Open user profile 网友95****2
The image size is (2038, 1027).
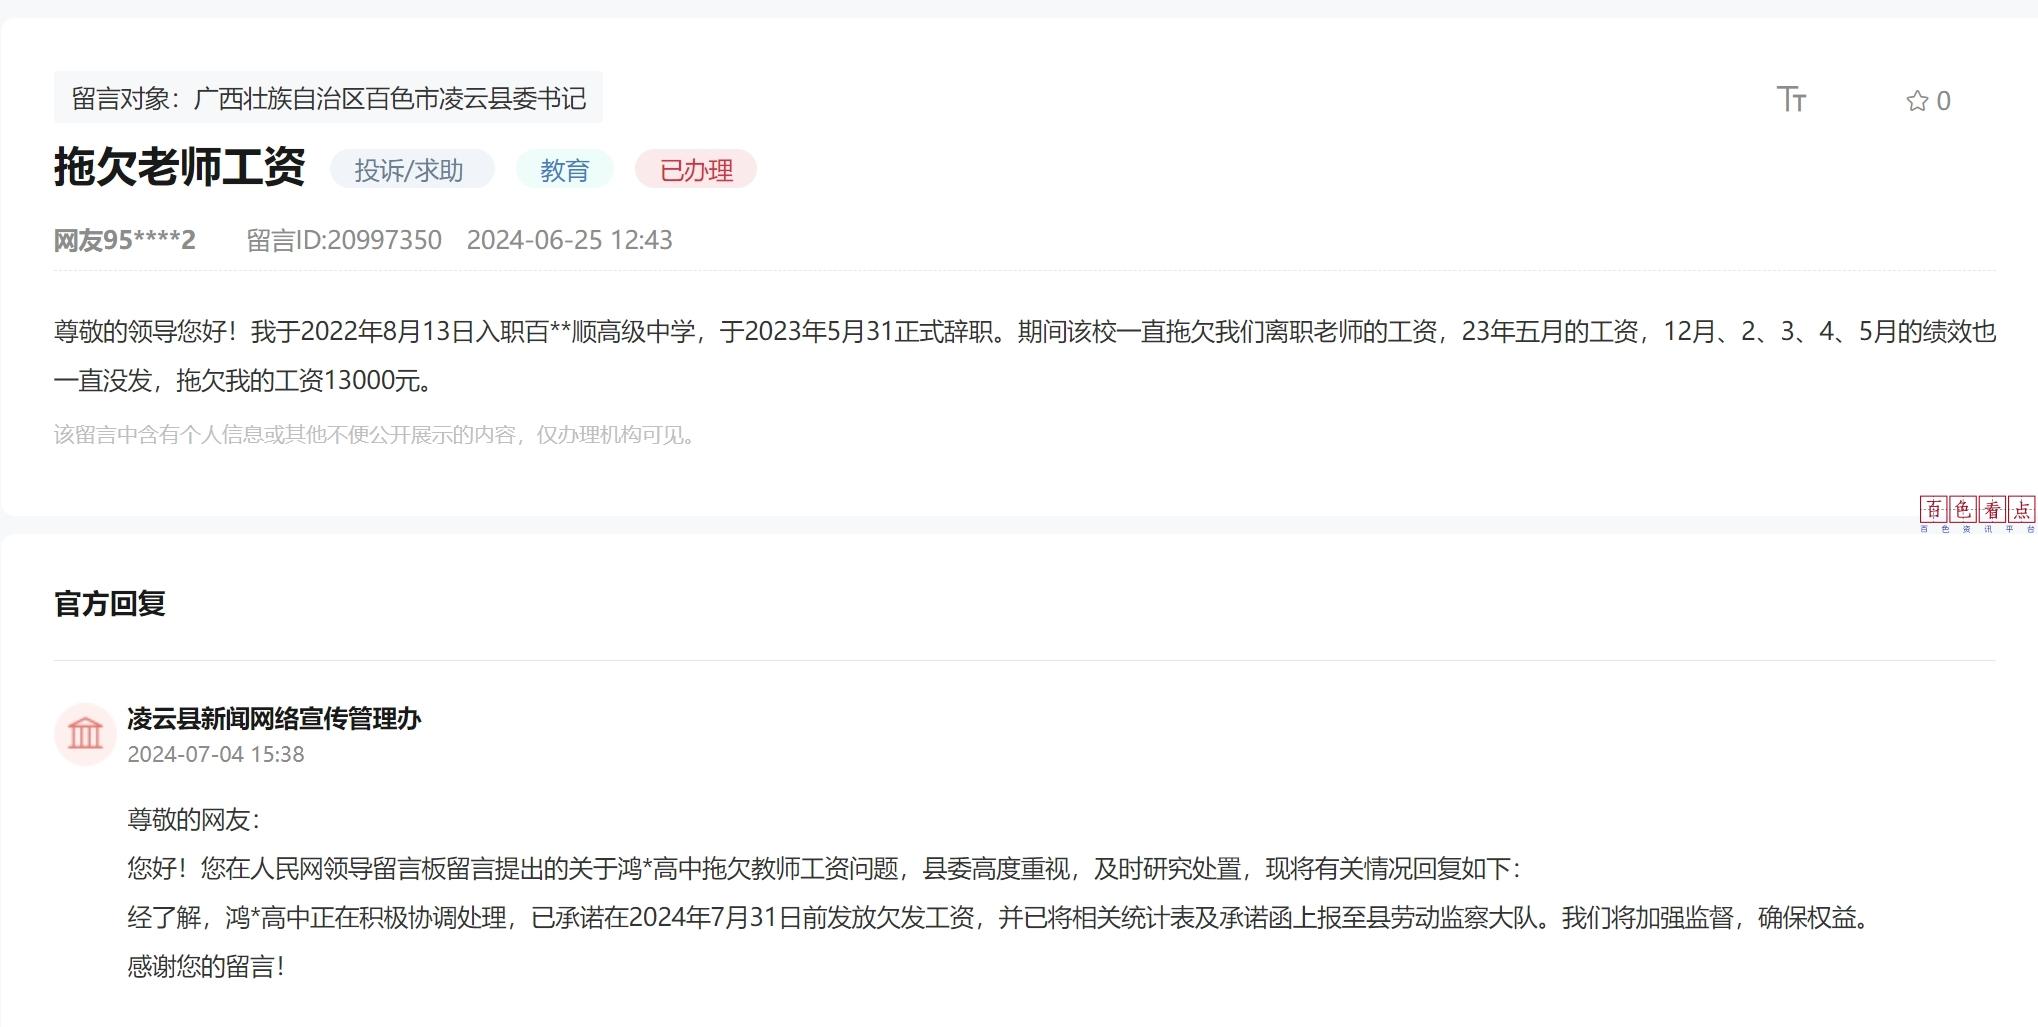pos(125,240)
